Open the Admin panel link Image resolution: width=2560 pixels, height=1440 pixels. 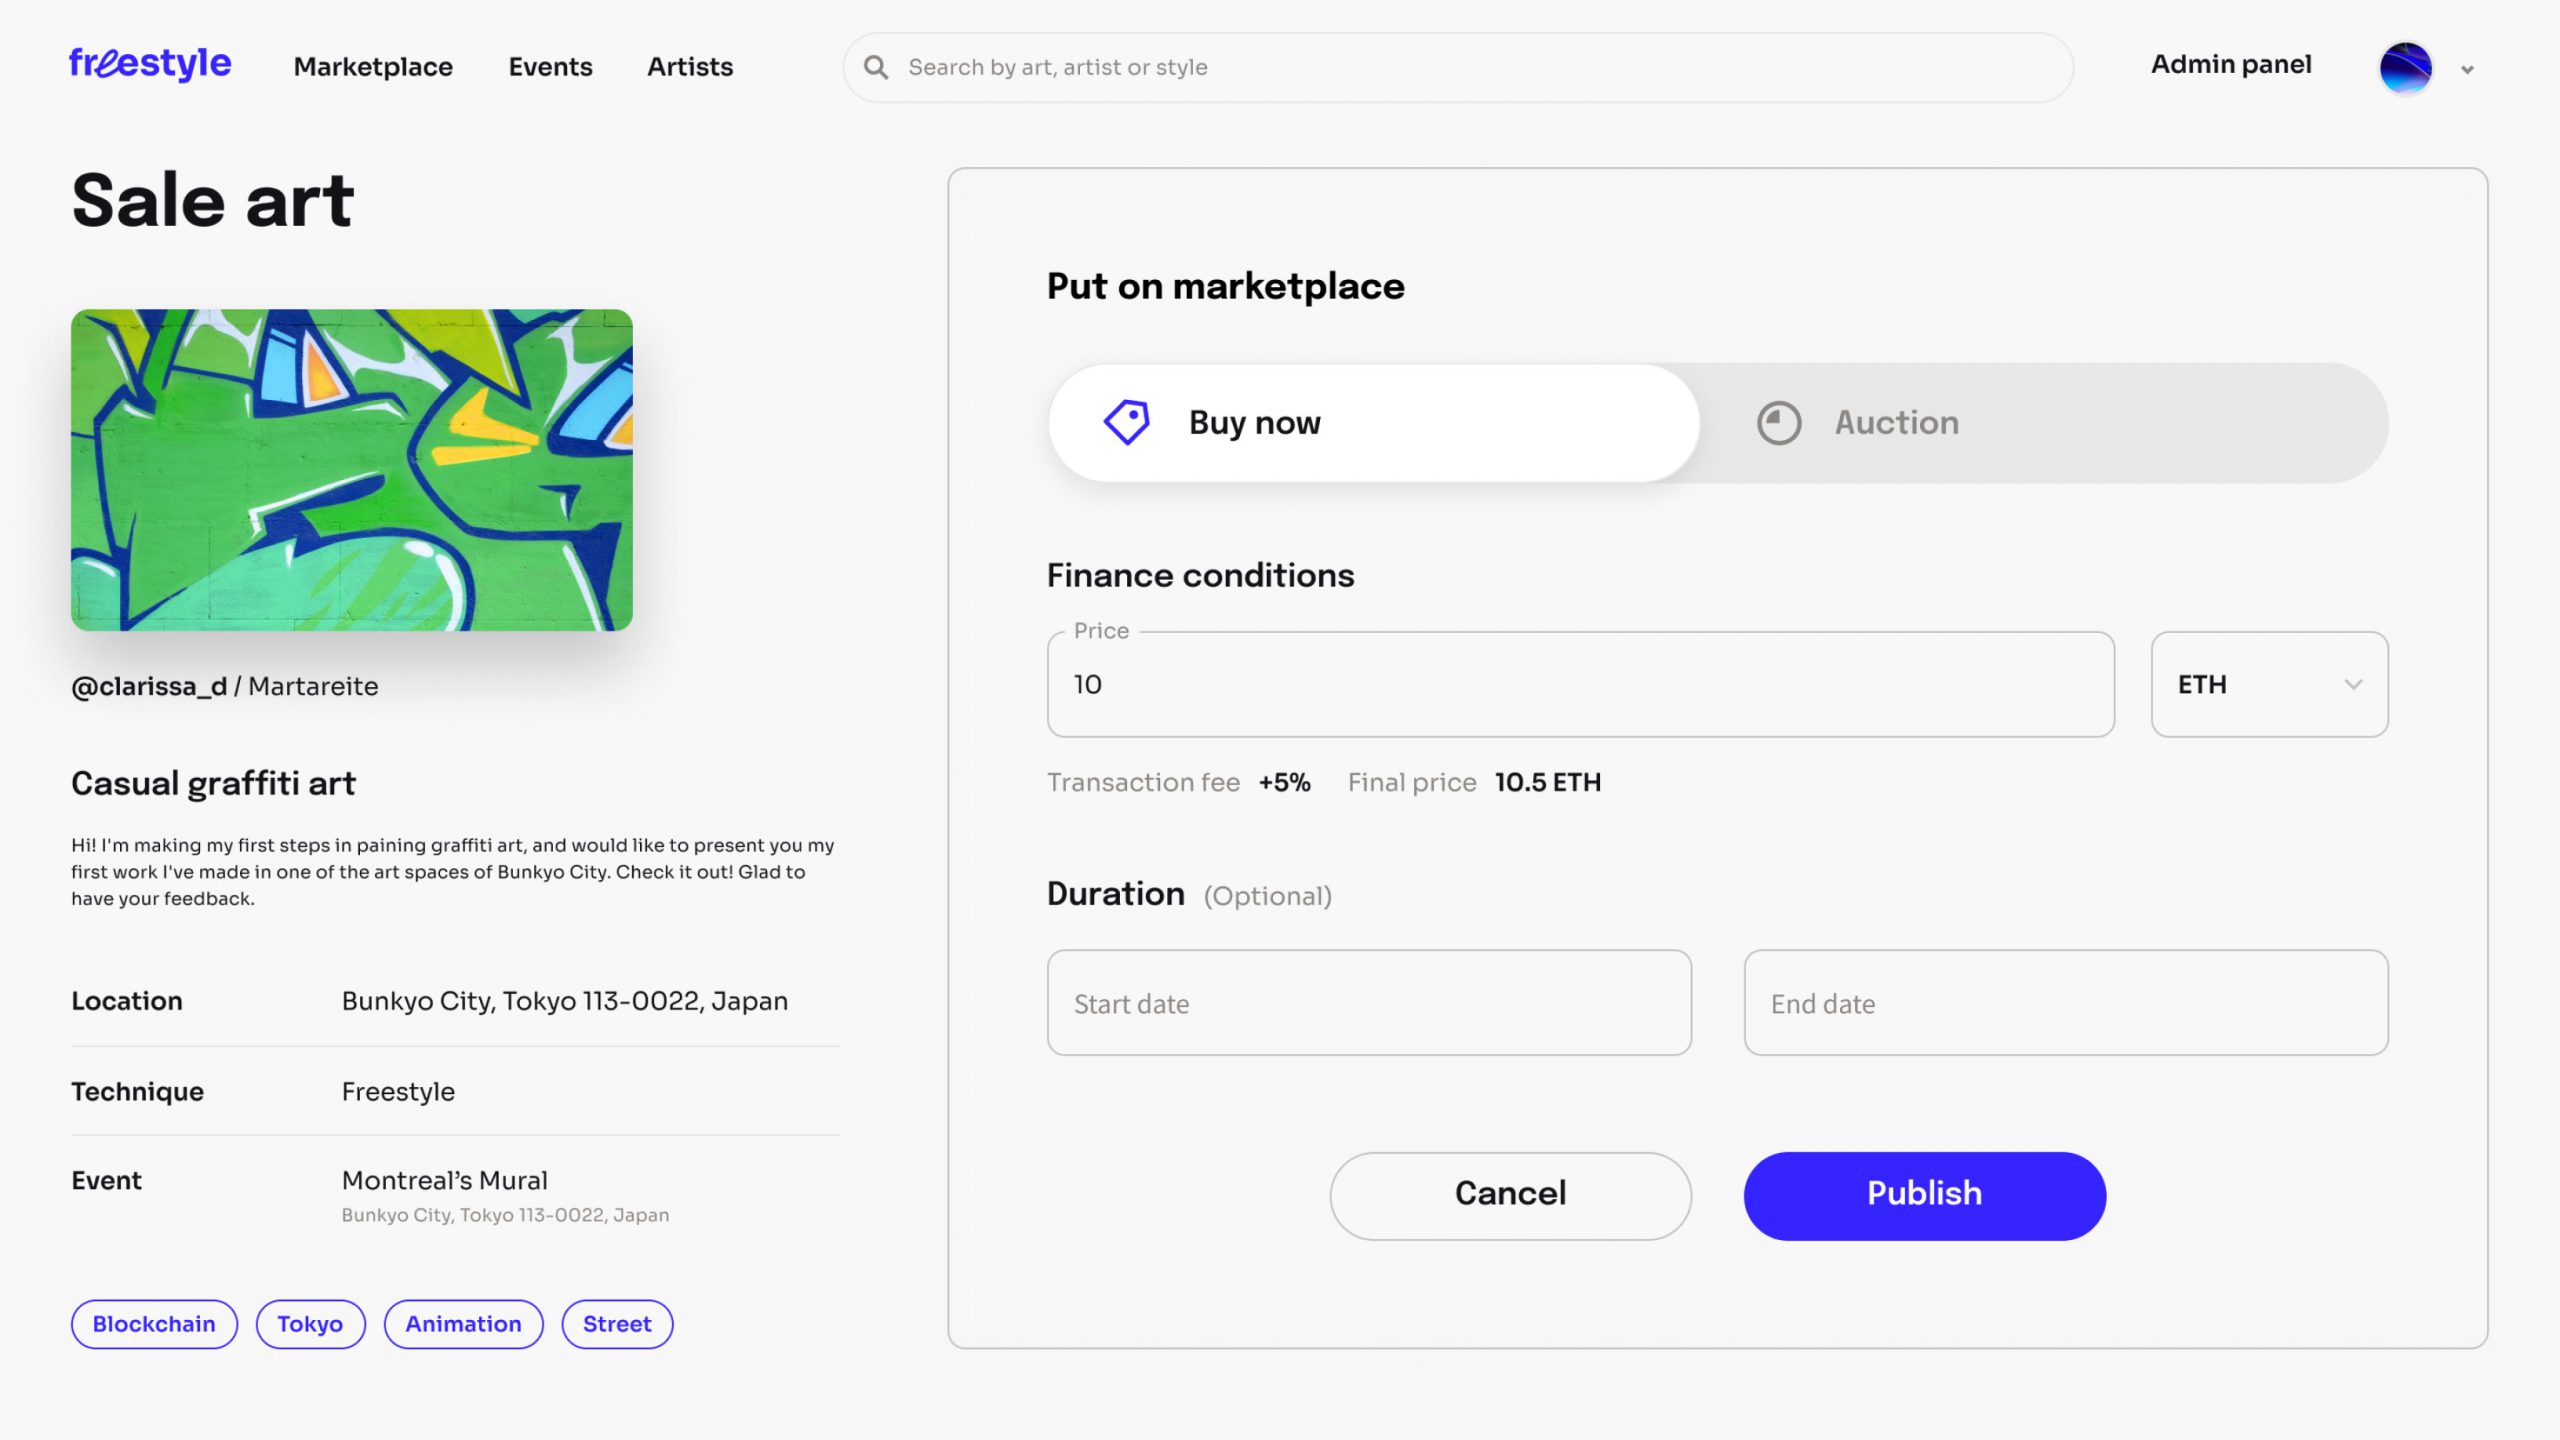coord(2231,65)
